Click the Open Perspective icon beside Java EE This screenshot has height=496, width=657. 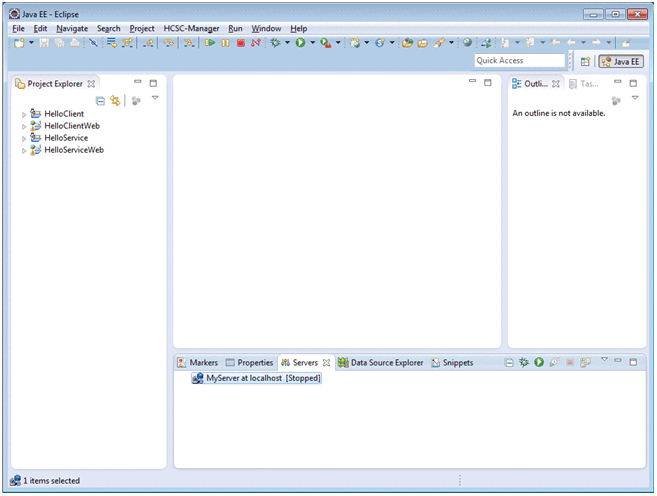(x=585, y=61)
